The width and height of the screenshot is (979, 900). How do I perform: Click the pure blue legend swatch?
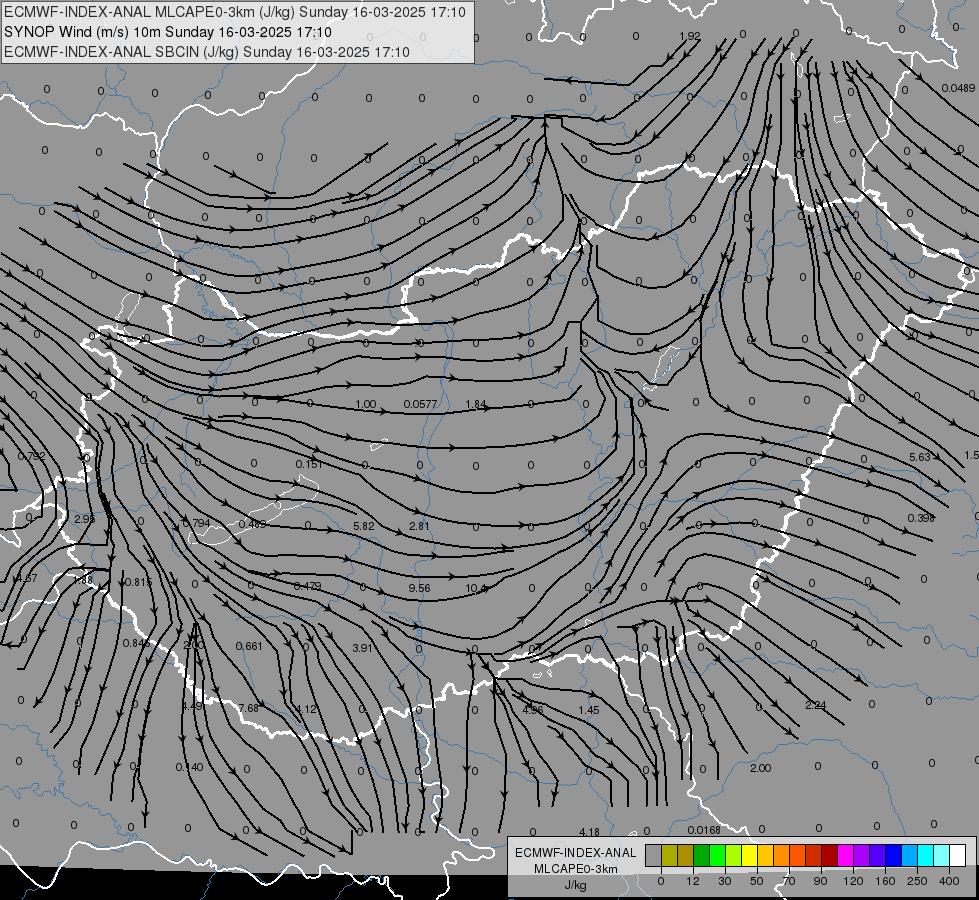893,856
